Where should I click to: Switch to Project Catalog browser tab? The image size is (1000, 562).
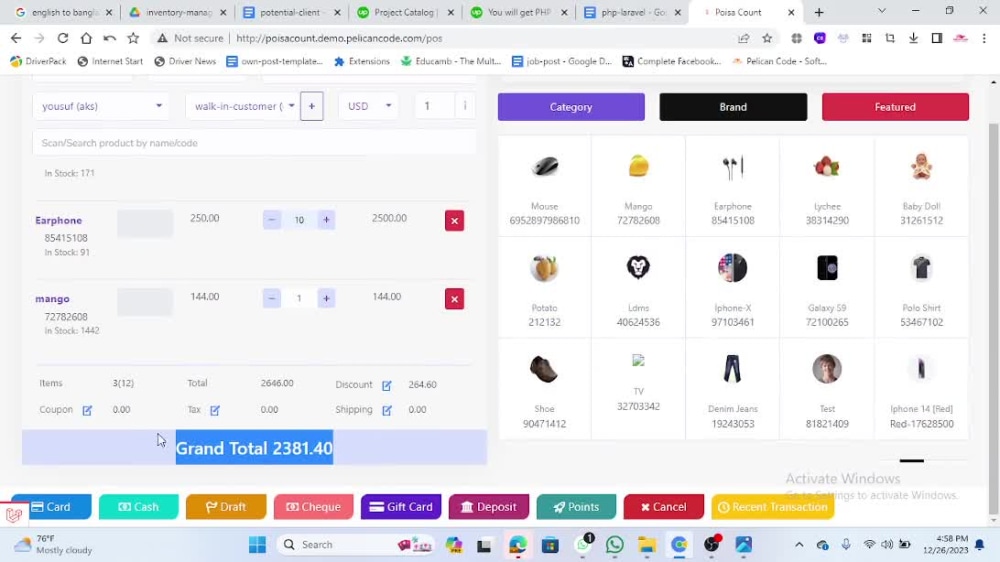click(x=406, y=12)
